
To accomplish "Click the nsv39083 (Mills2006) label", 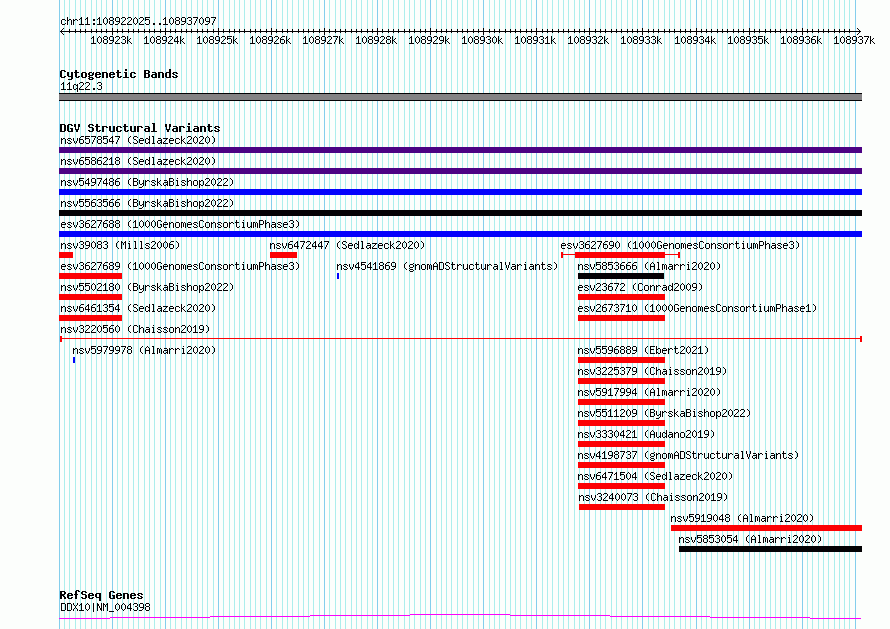I will click(x=120, y=245).
